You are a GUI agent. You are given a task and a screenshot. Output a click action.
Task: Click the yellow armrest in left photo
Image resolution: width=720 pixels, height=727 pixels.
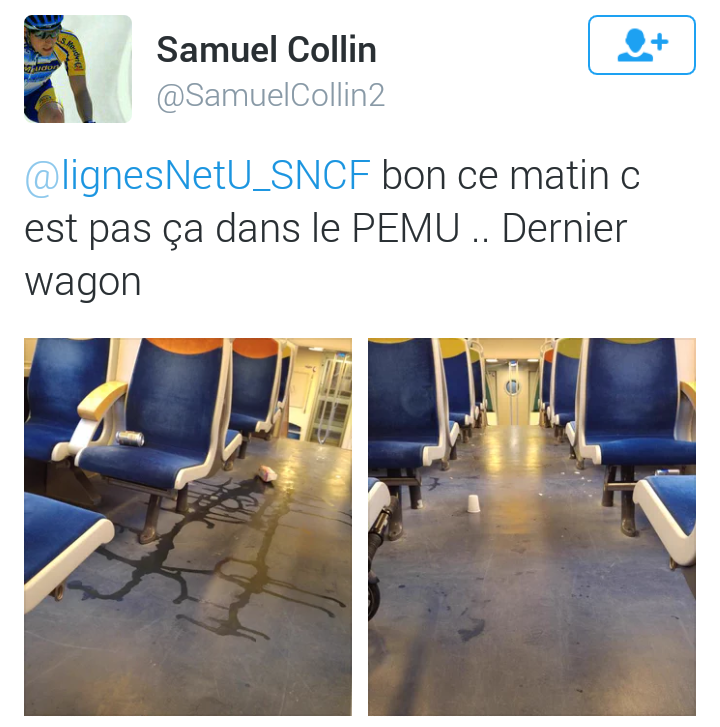click(x=102, y=399)
